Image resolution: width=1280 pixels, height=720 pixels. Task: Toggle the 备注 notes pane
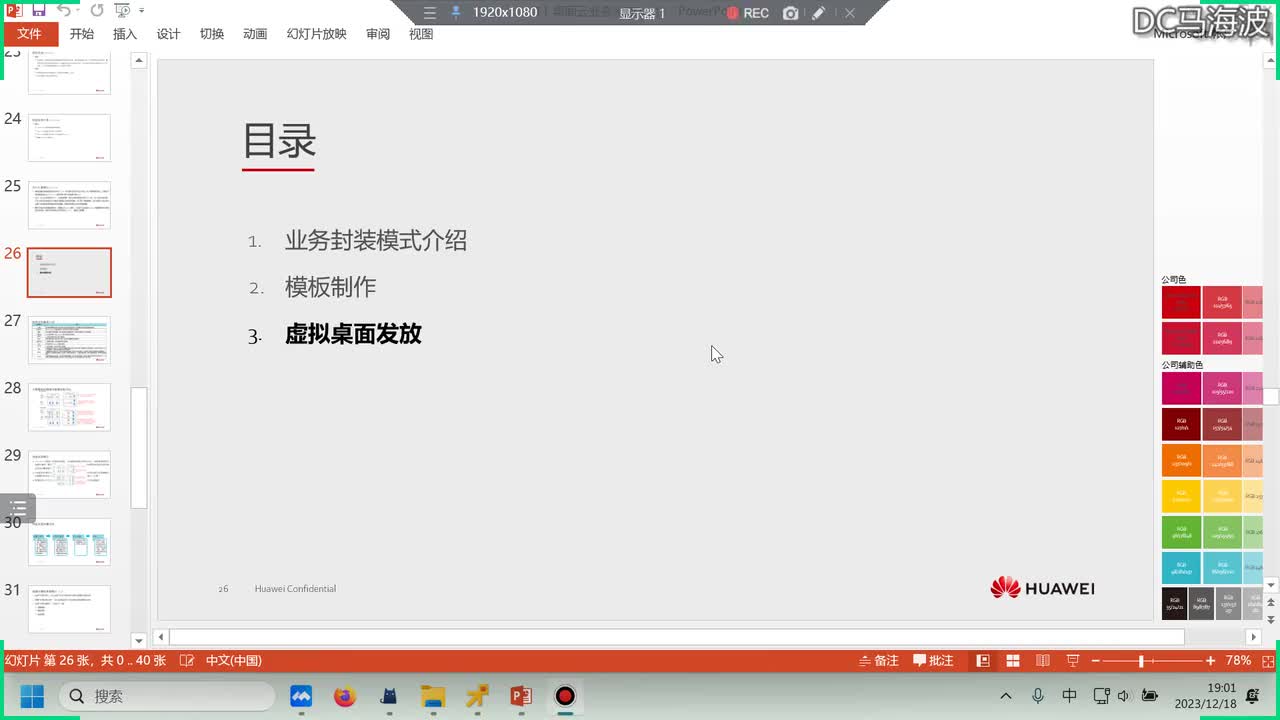coord(879,661)
